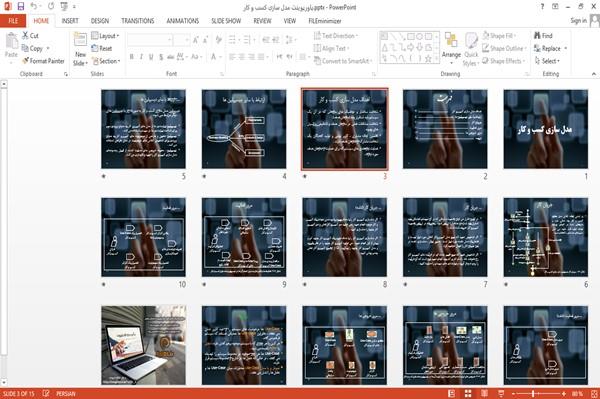
Task: Open the FILEminimizer tab
Action: [325, 21]
